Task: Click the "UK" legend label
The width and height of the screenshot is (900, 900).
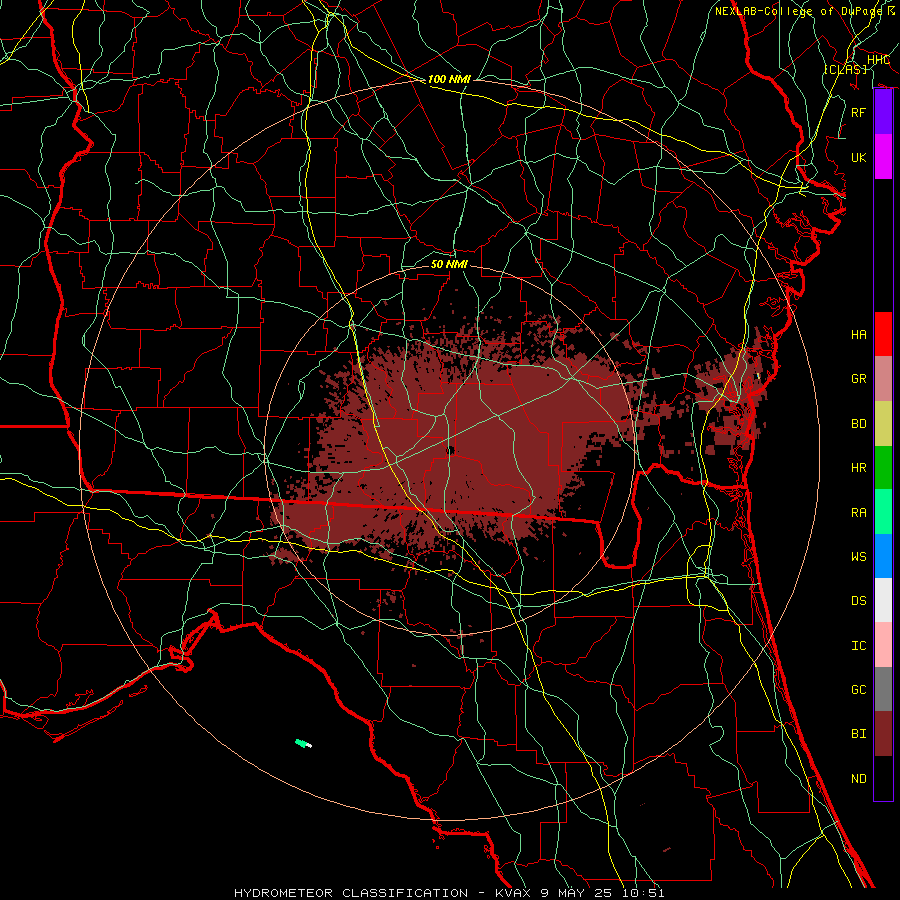Action: point(859,157)
